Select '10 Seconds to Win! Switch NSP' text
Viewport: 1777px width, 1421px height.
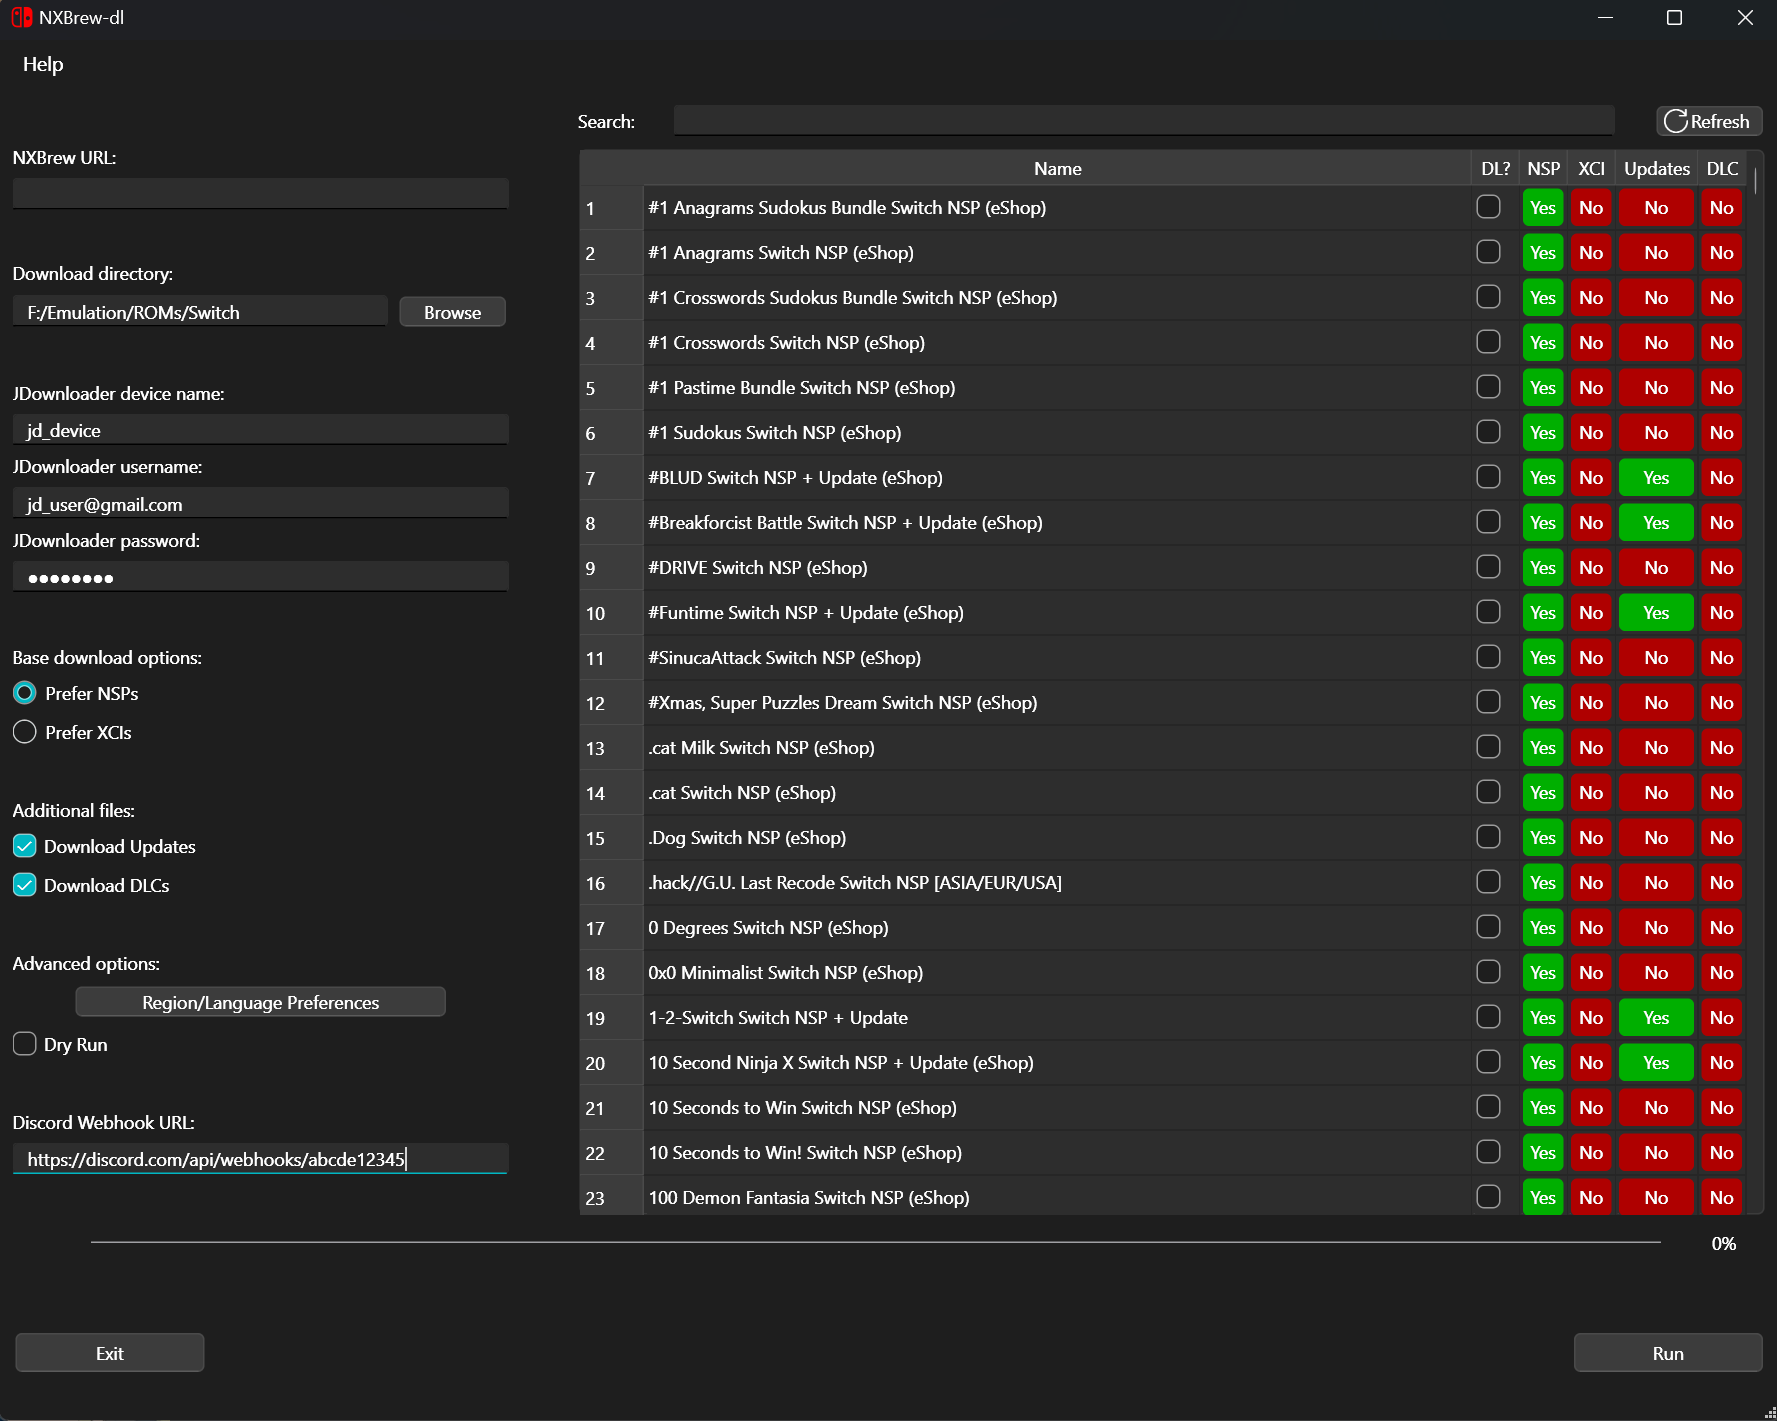click(805, 1153)
